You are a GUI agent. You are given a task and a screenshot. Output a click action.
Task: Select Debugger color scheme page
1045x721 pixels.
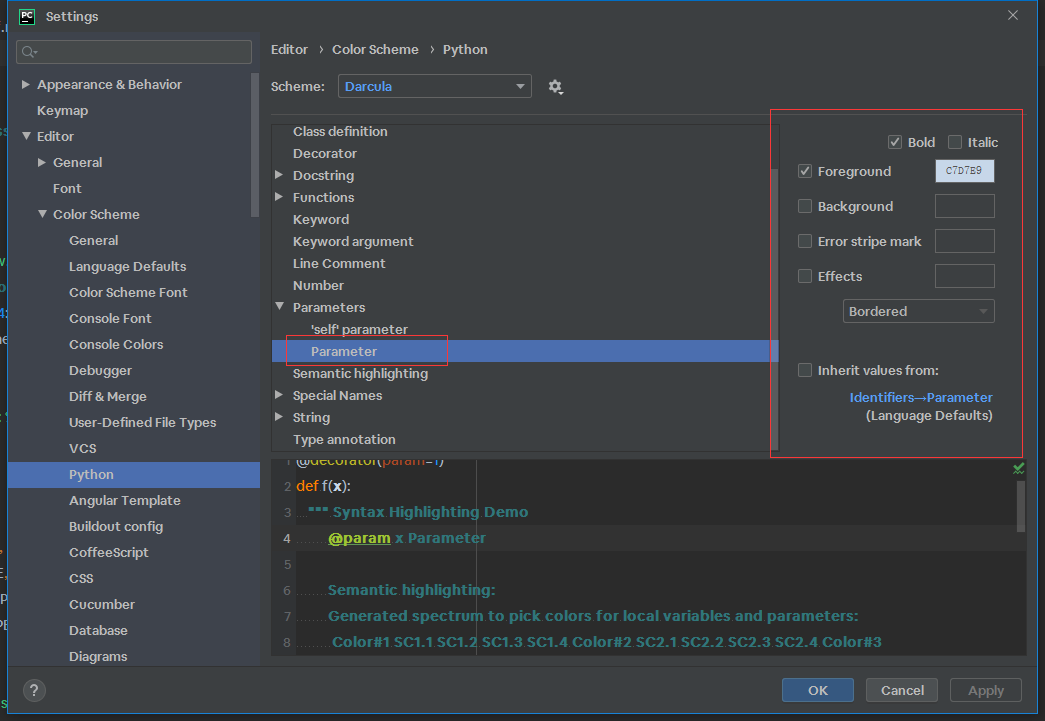[101, 370]
